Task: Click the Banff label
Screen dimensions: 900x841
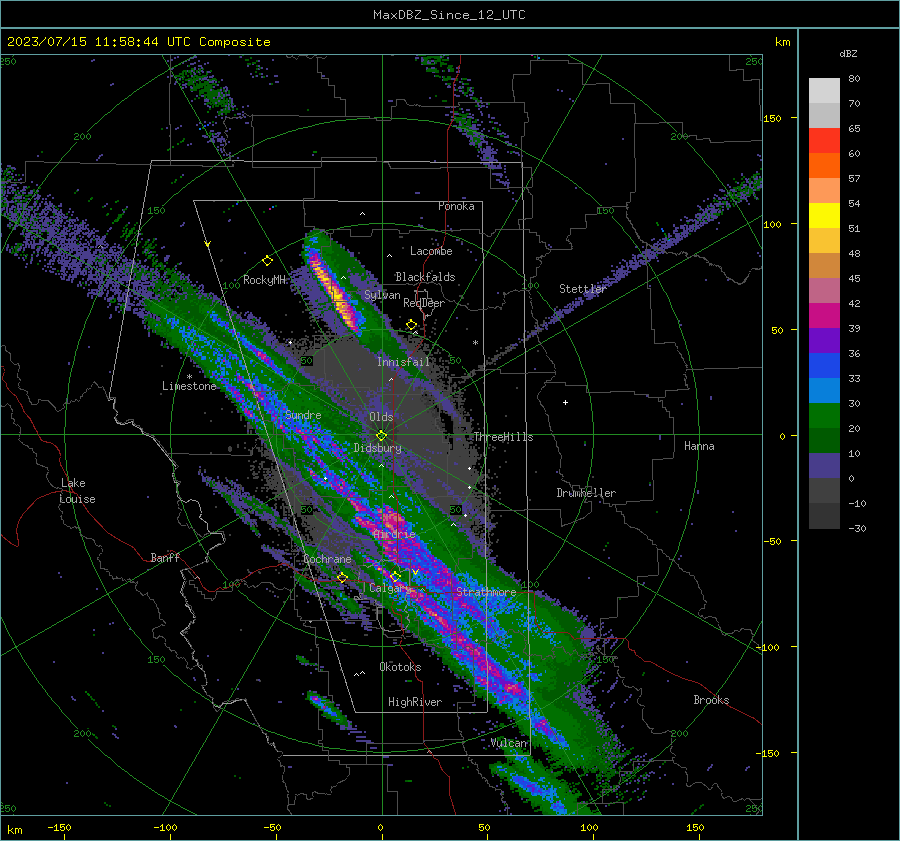Action: click(165, 557)
